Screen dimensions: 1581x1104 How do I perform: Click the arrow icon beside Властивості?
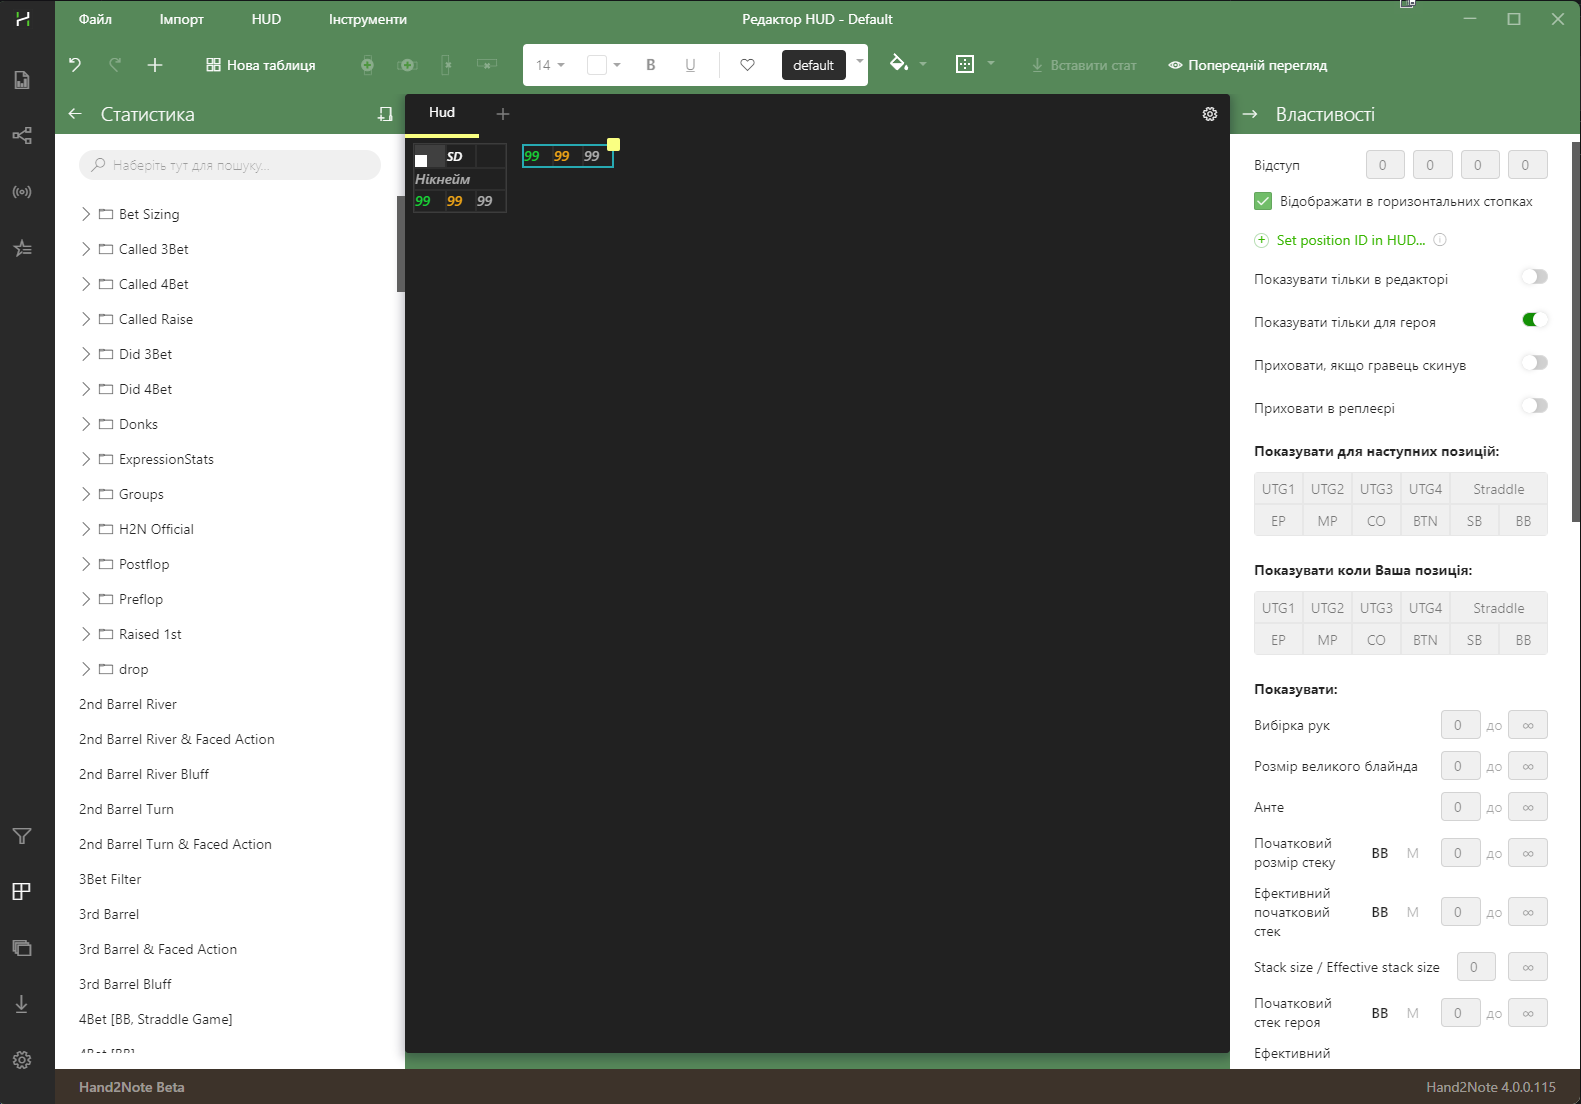click(x=1250, y=114)
